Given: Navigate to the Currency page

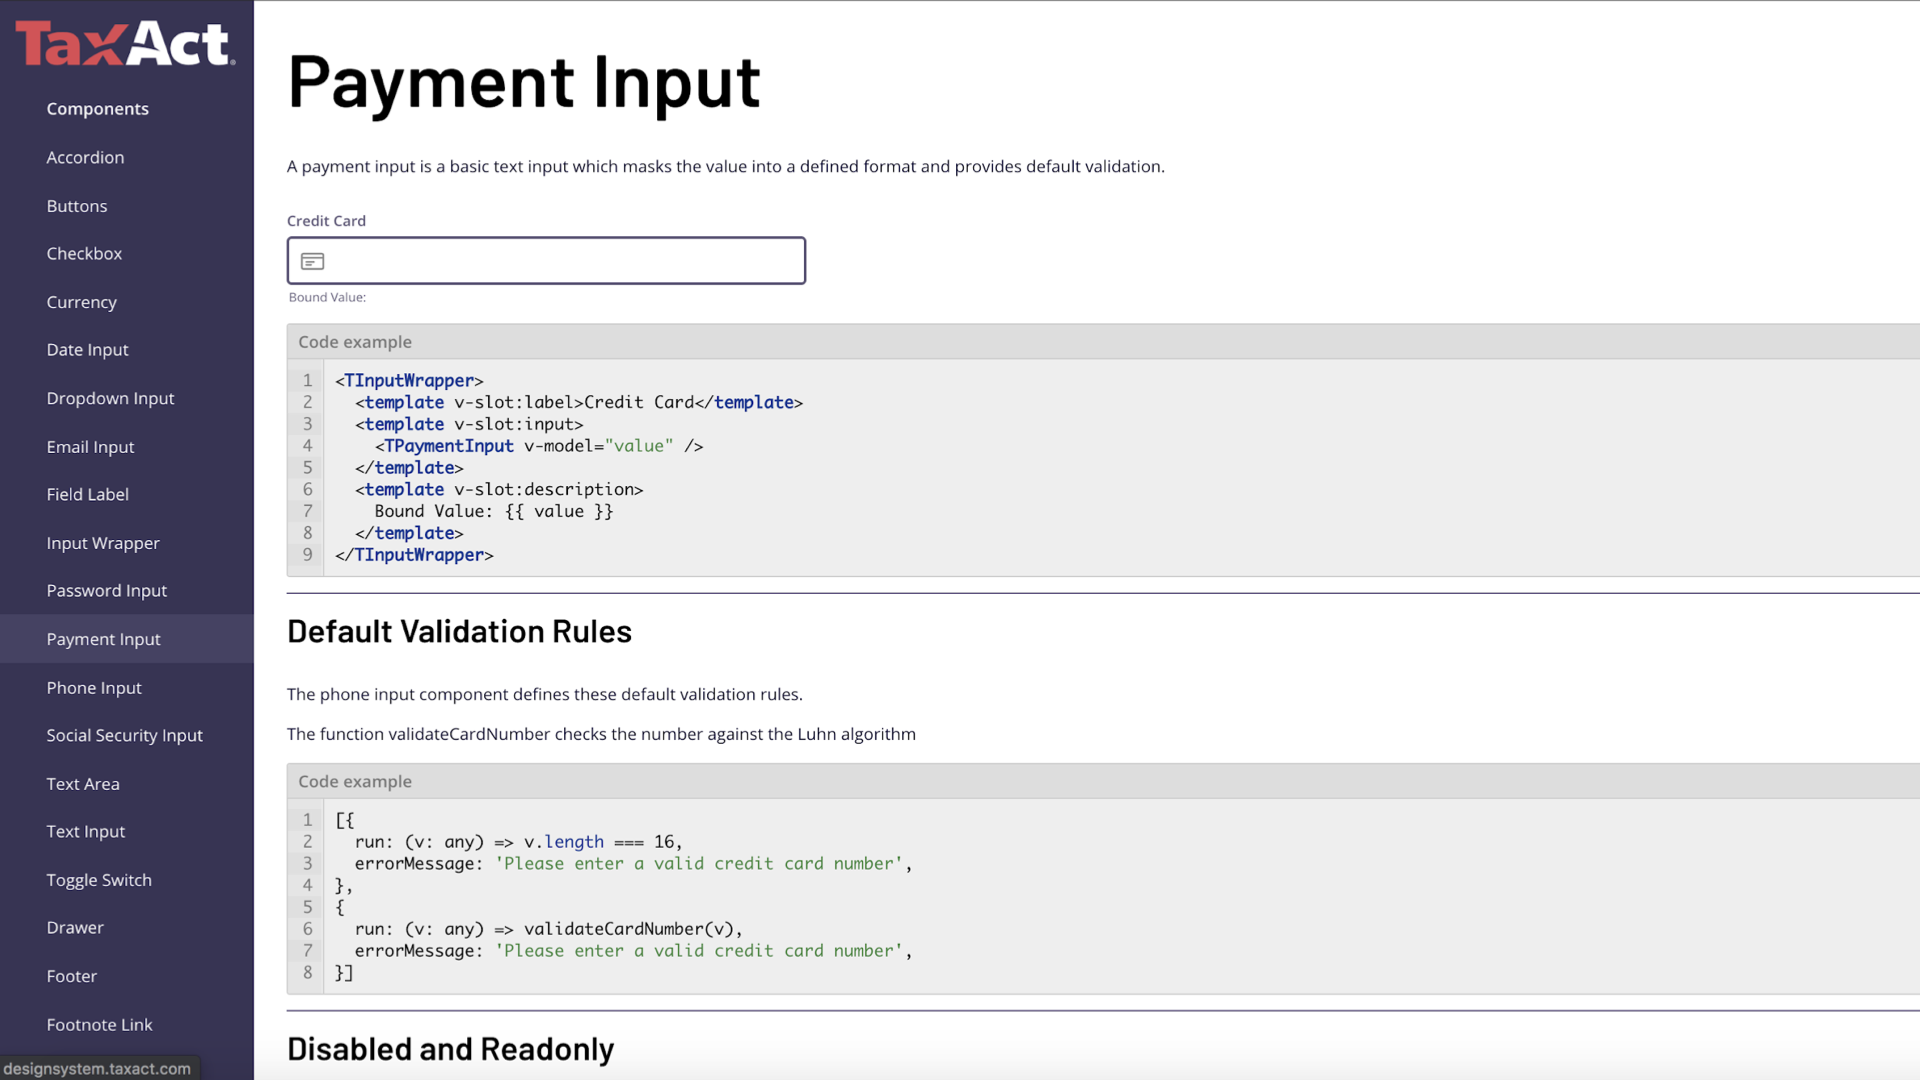Looking at the screenshot, I should (81, 302).
